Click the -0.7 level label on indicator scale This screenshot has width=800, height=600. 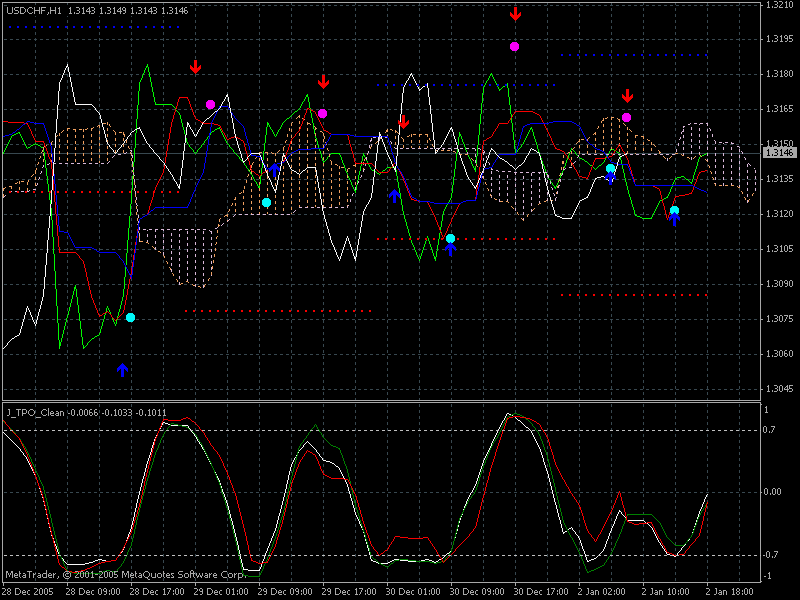770,555
